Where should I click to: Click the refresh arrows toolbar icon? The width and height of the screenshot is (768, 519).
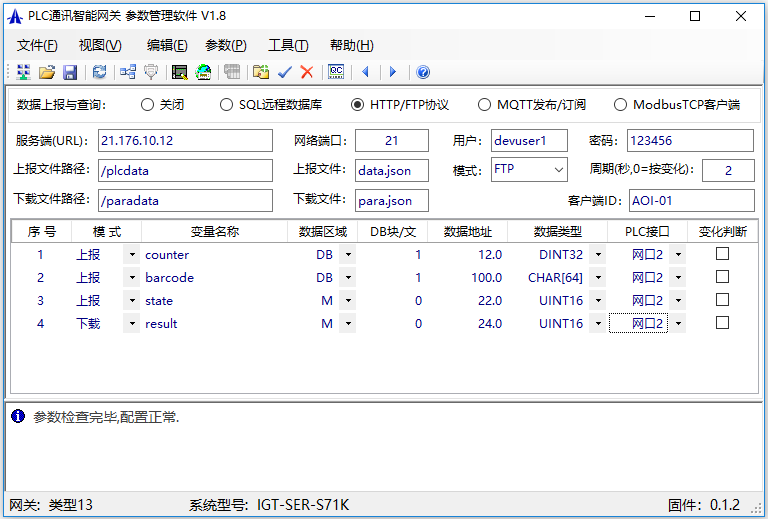(x=99, y=72)
